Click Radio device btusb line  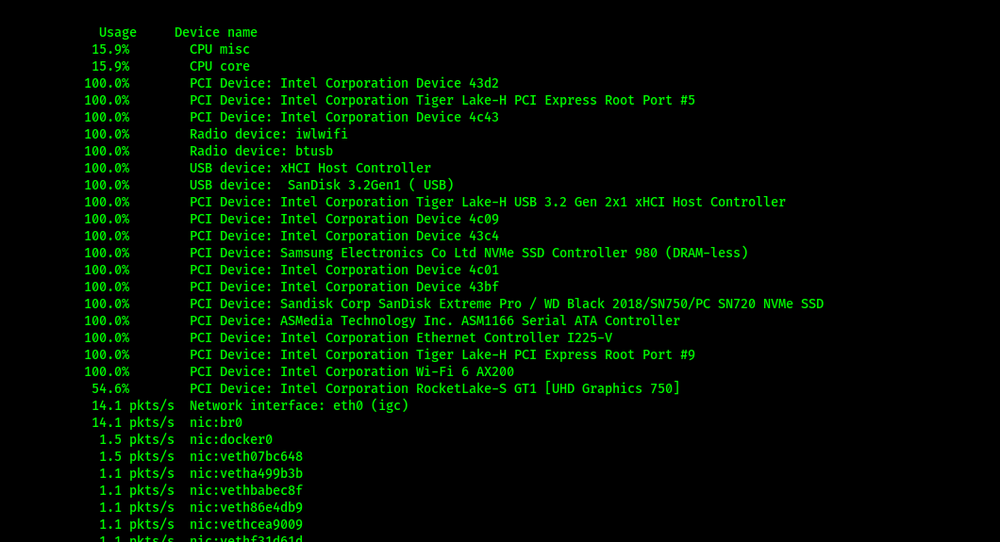[x=209, y=152]
